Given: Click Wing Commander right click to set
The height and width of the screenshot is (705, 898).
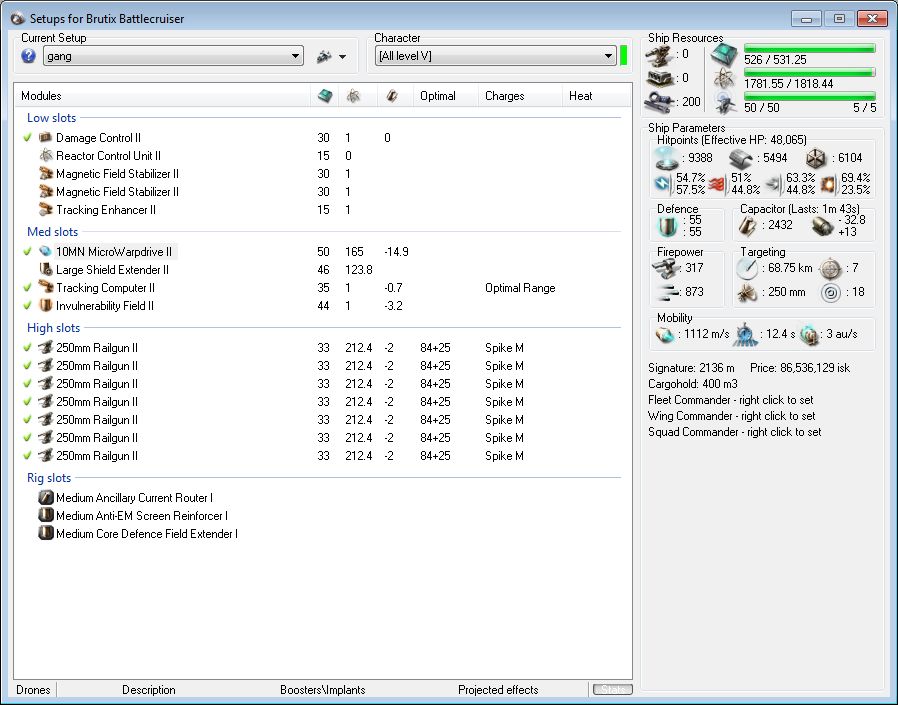Looking at the screenshot, I should (731, 416).
